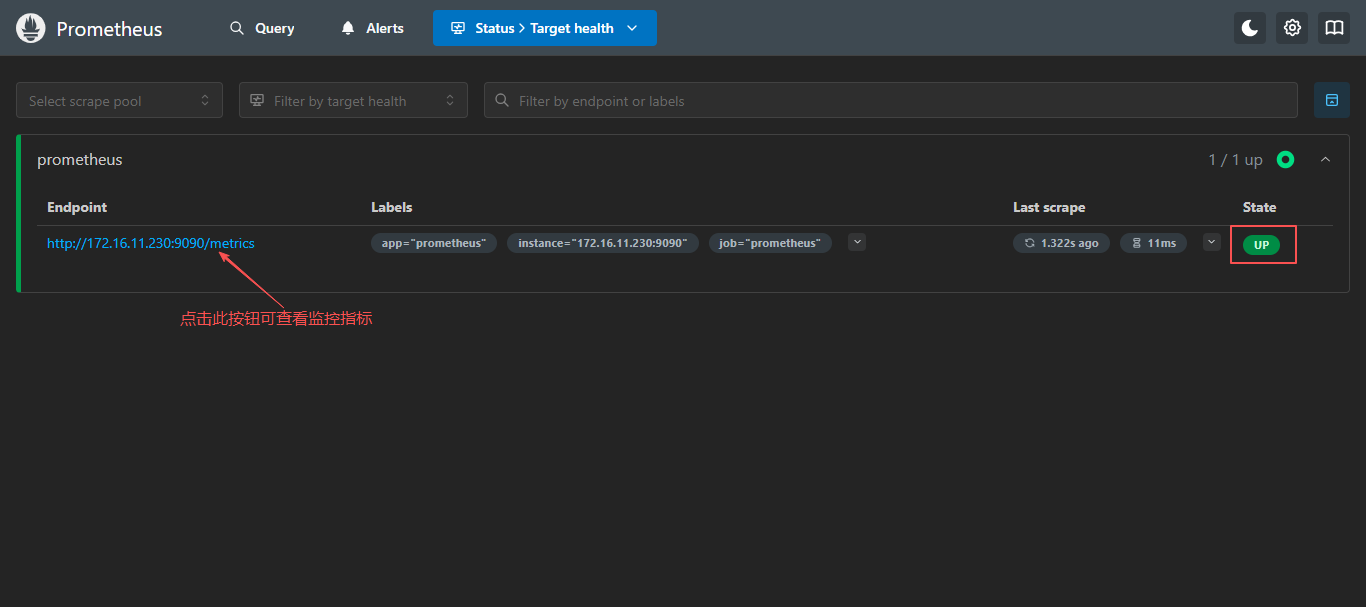Click the State column header
The height and width of the screenshot is (607, 1366).
click(1260, 207)
